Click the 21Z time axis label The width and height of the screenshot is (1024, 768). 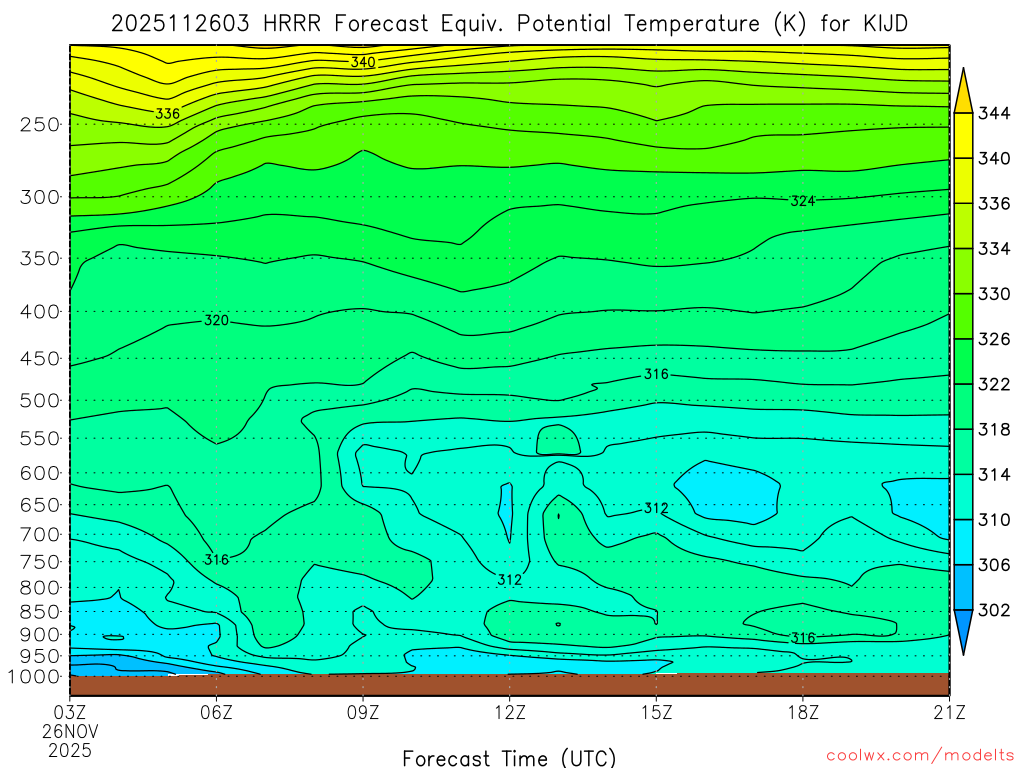[x=950, y=712]
